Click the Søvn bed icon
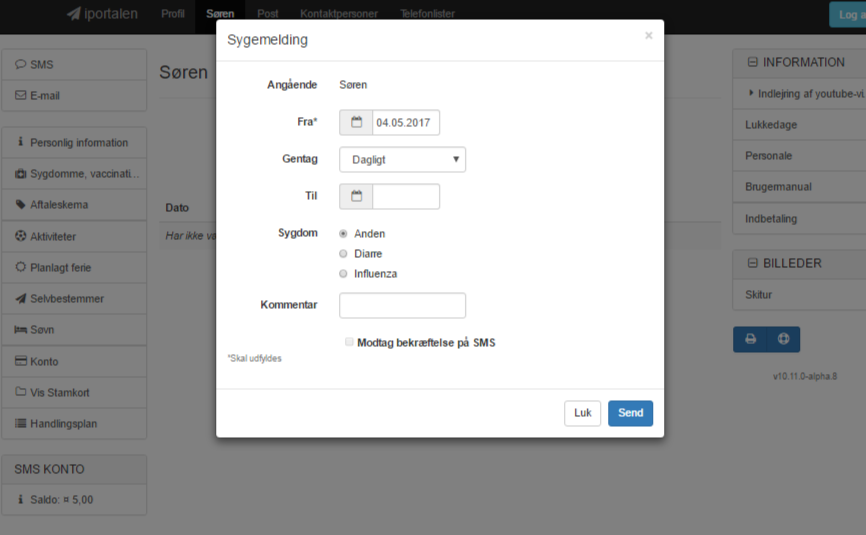Screen dimensions: 866x535 coord(20,329)
